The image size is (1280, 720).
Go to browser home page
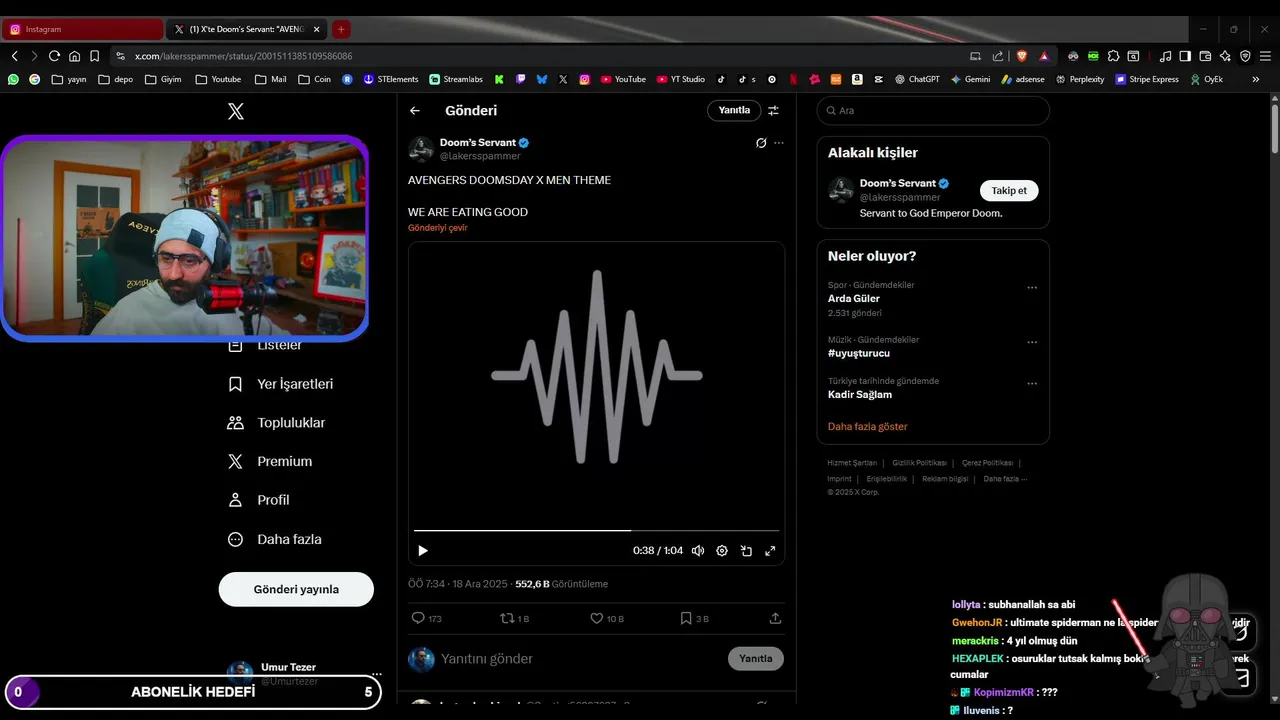(74, 56)
